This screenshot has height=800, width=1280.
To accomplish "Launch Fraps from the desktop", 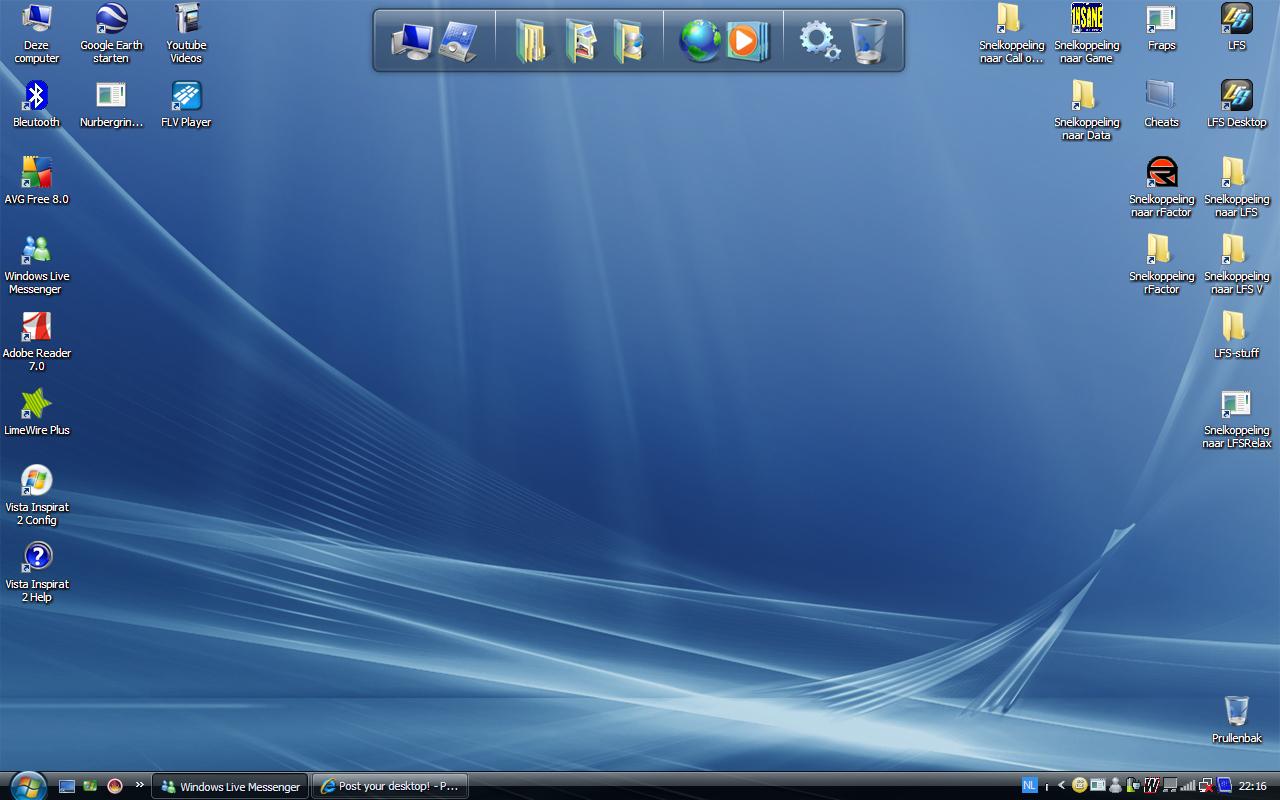I will click(1161, 28).
